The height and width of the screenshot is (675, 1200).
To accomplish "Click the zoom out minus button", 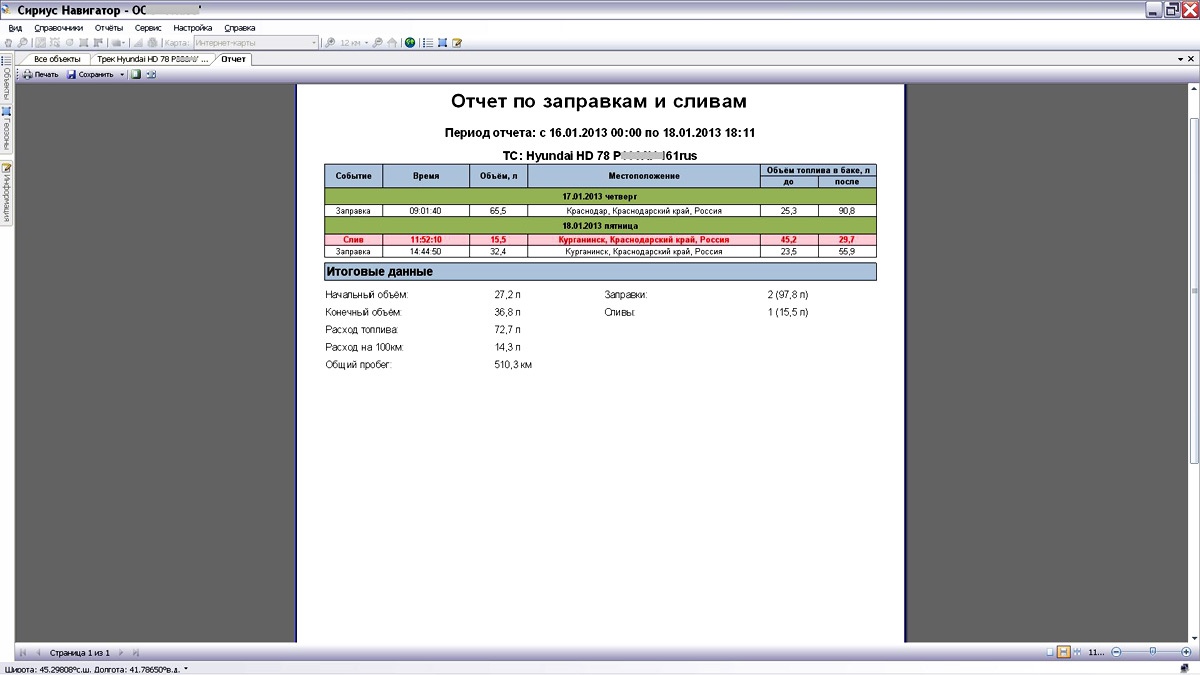I will click(1116, 652).
